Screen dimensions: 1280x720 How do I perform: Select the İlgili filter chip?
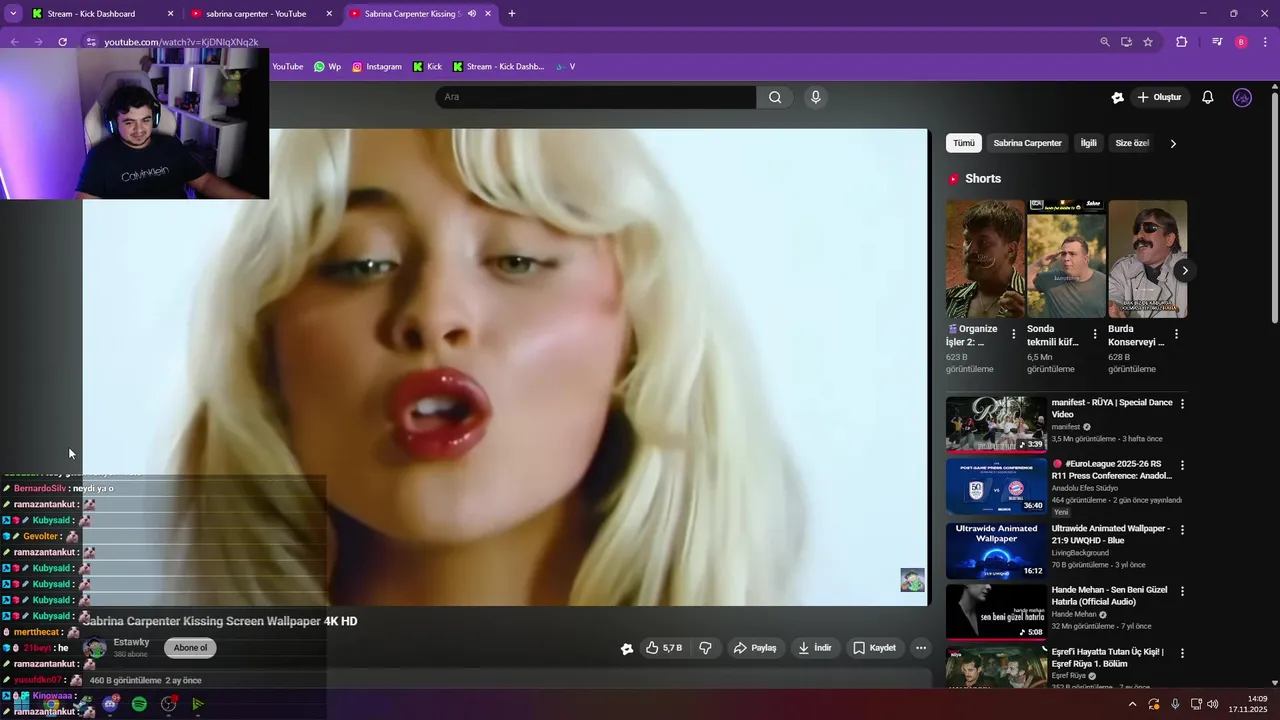point(1088,143)
